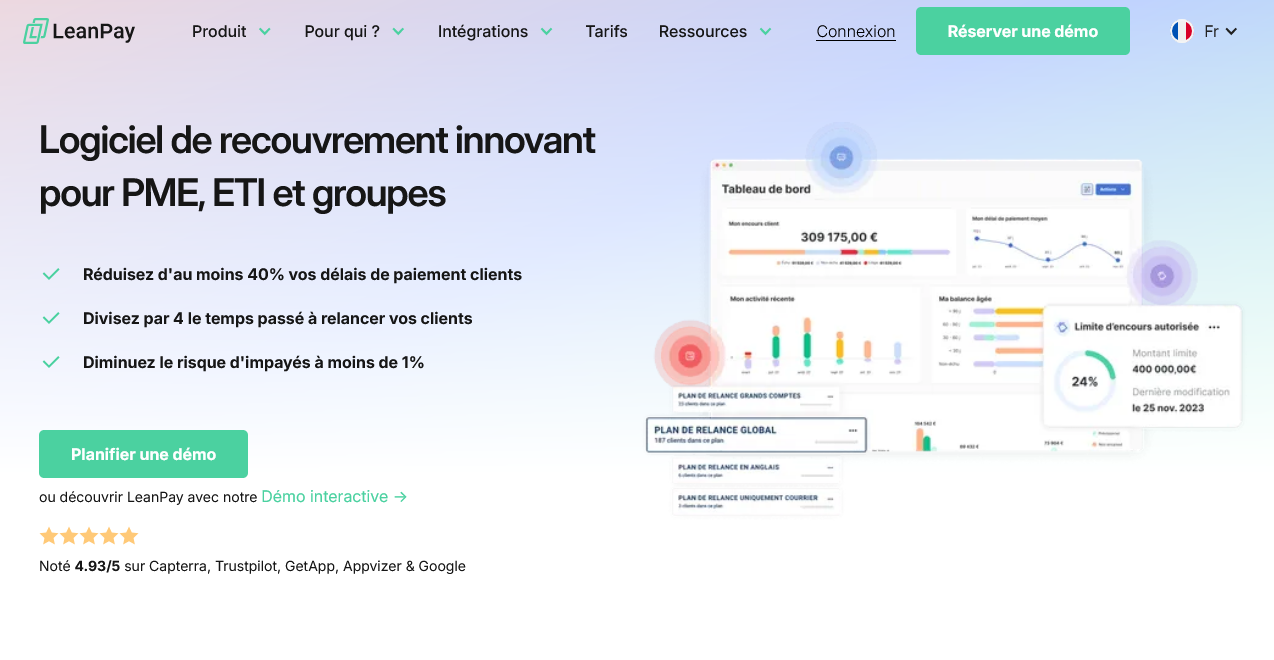
Task: Expand the Intégrations chevron arrow
Action: (x=546, y=31)
